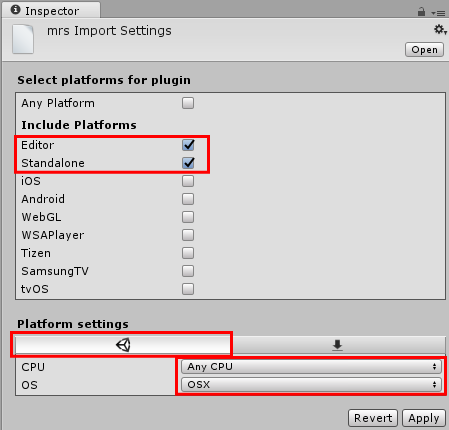Open the OS dropdown showing OSX

click(x=311, y=385)
